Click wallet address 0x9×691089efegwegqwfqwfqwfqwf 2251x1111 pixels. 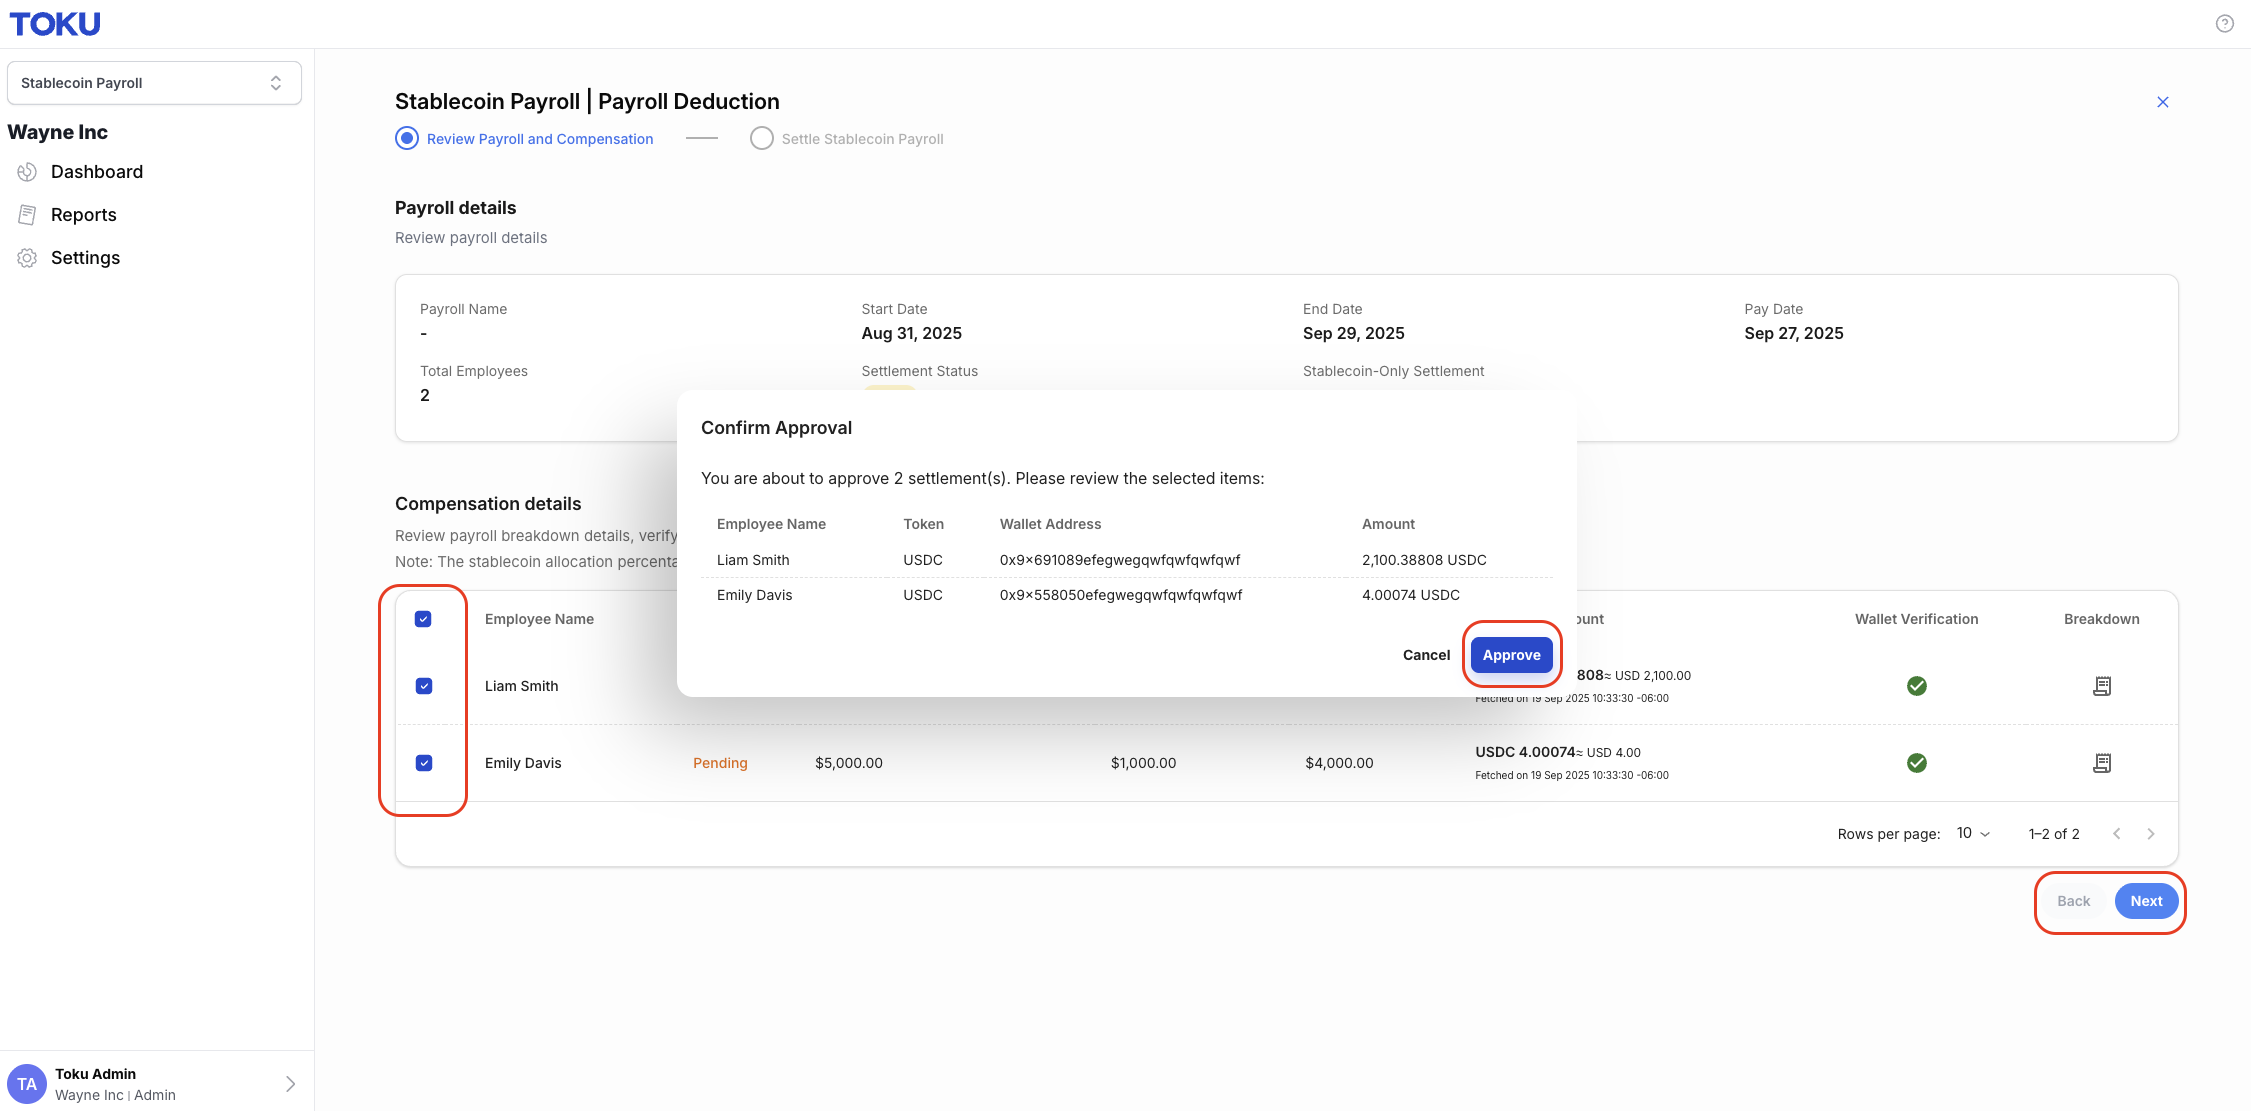(1120, 560)
